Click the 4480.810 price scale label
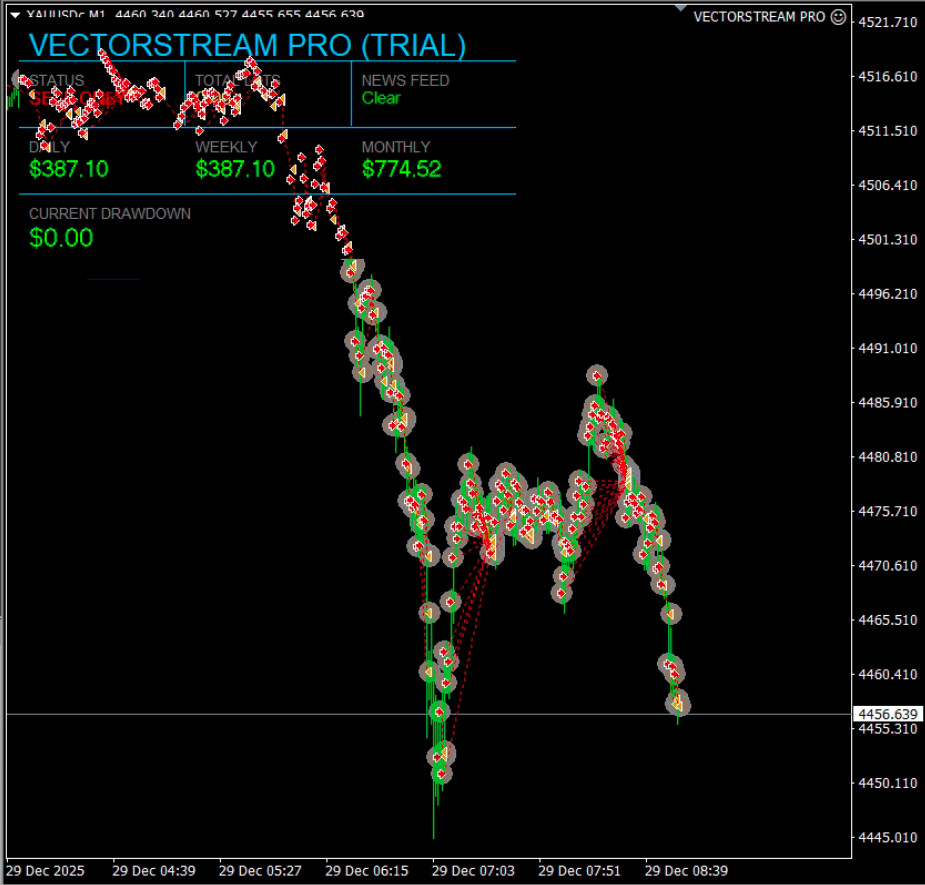Screen dimensions: 925x885 click(x=888, y=457)
